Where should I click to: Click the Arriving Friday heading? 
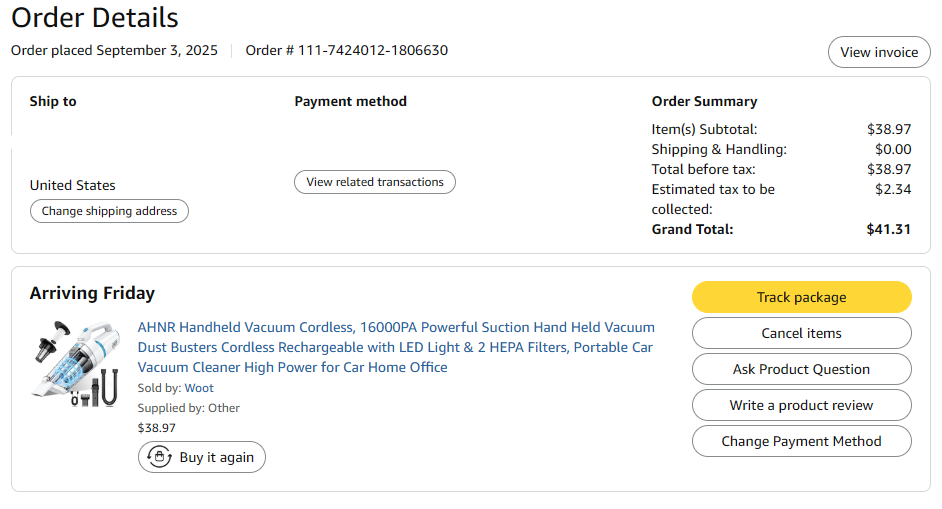point(93,293)
